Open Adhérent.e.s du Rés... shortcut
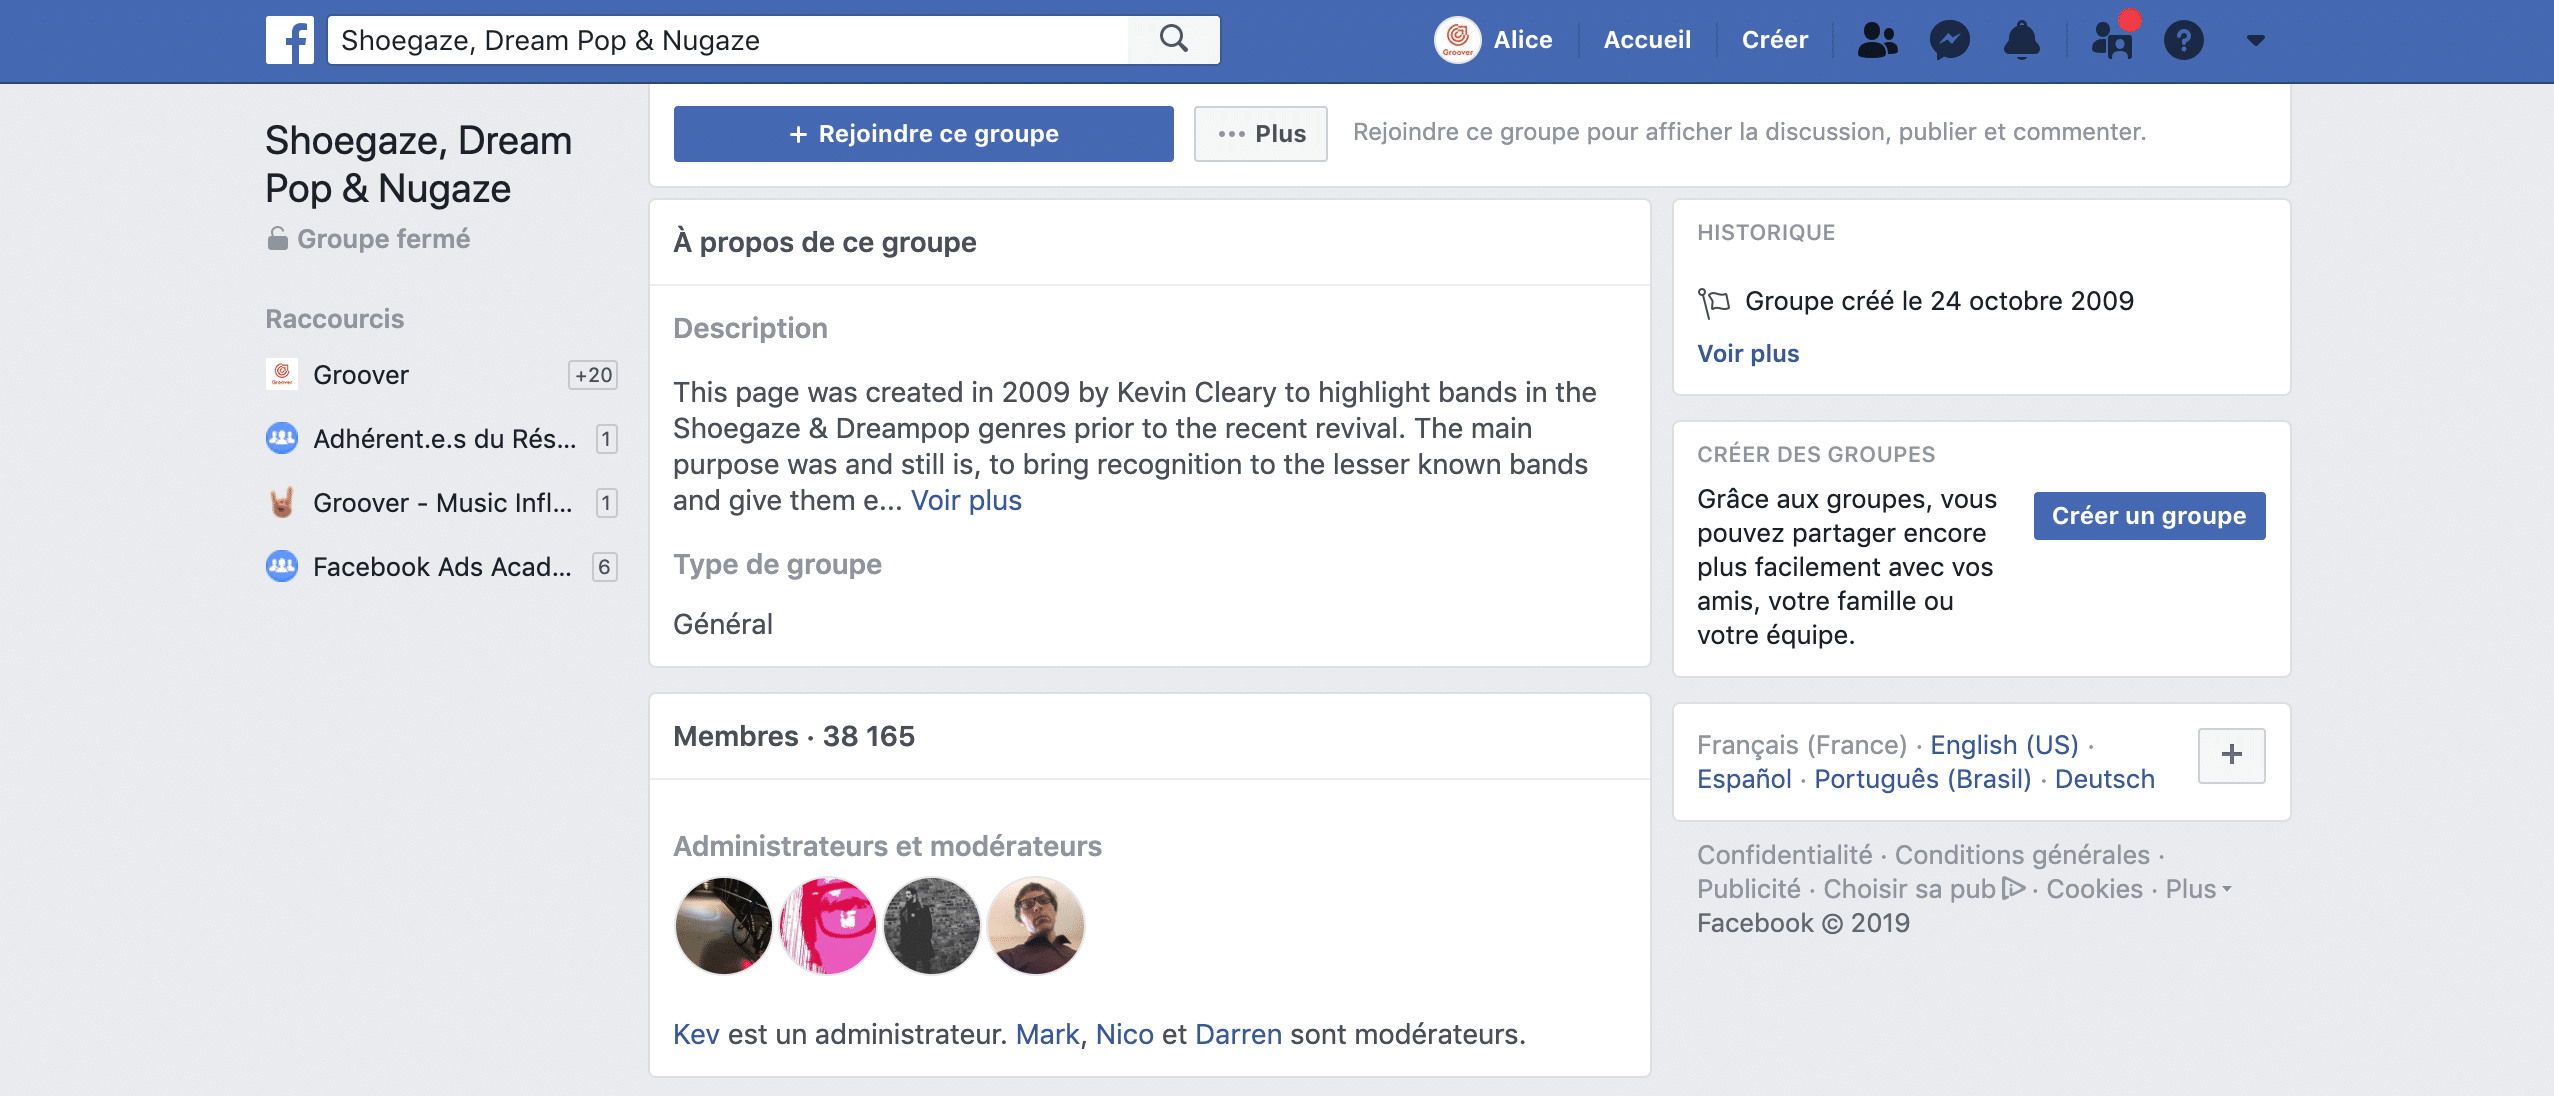The width and height of the screenshot is (2554, 1096). pos(444,439)
